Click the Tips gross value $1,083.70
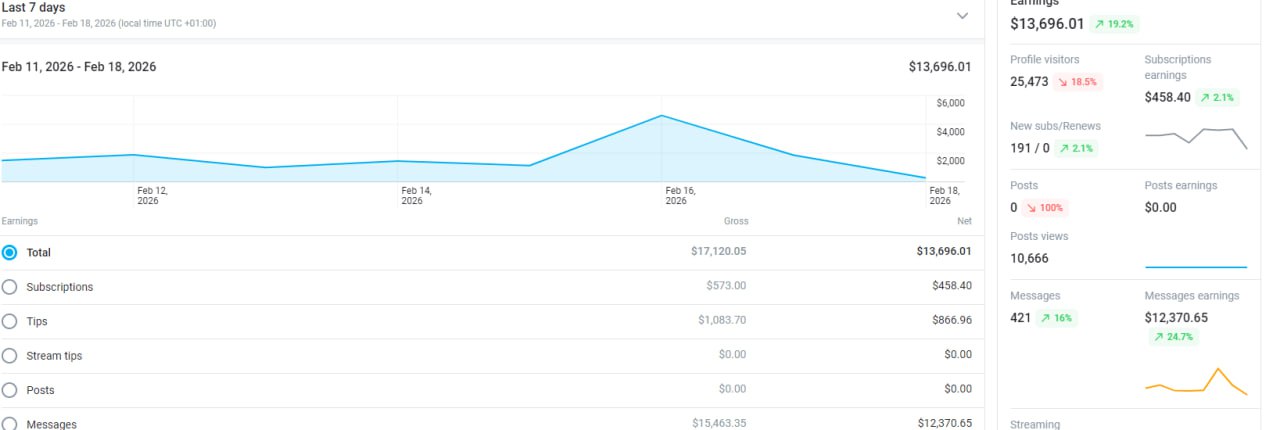This screenshot has width=1280, height=430. 722,321
